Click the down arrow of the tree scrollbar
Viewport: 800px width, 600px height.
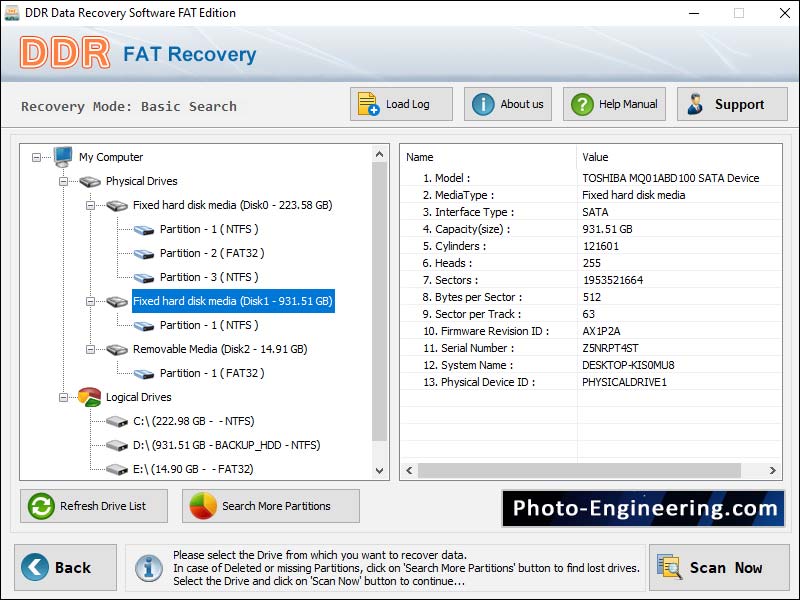tap(381, 468)
